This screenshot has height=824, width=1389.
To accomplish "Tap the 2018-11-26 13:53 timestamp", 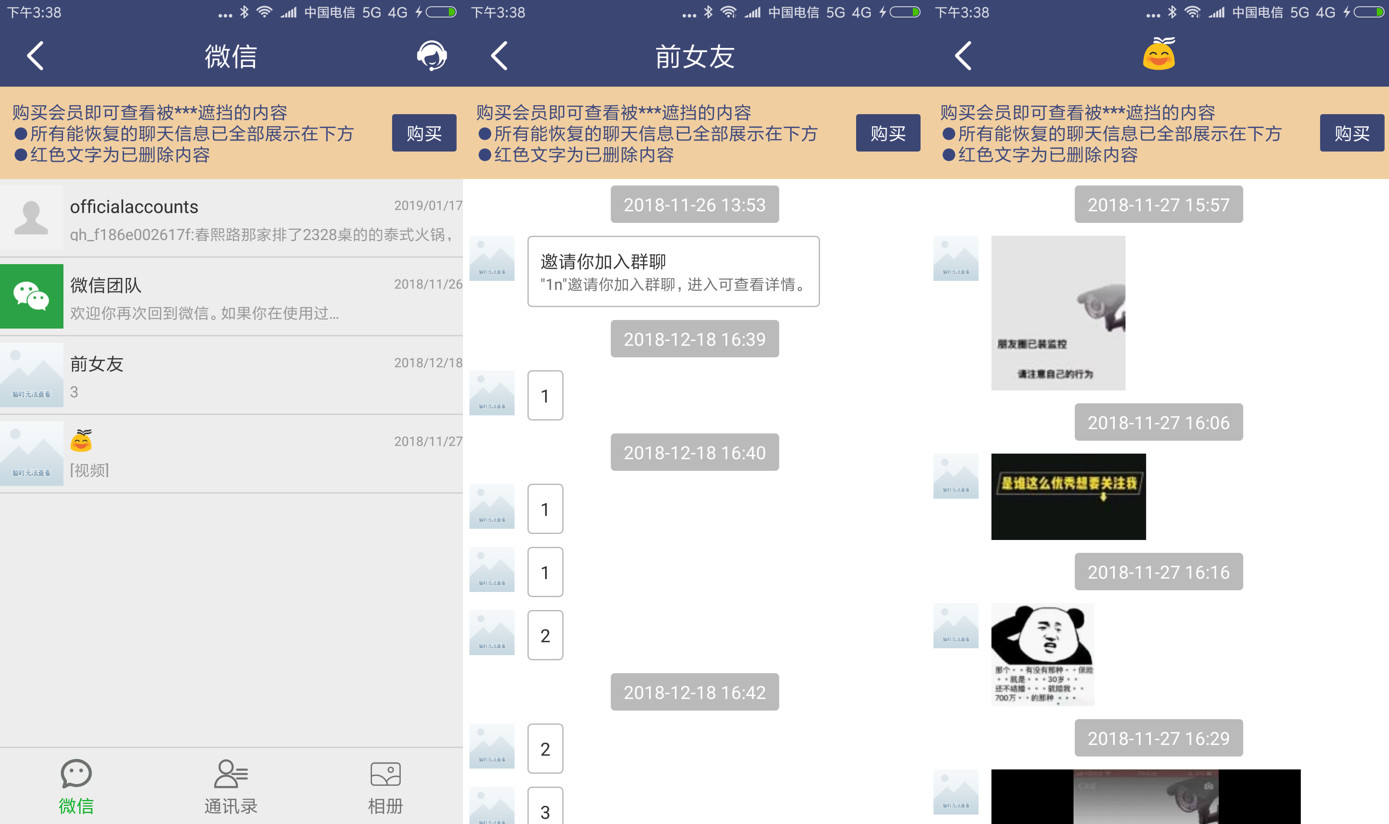I will click(695, 205).
